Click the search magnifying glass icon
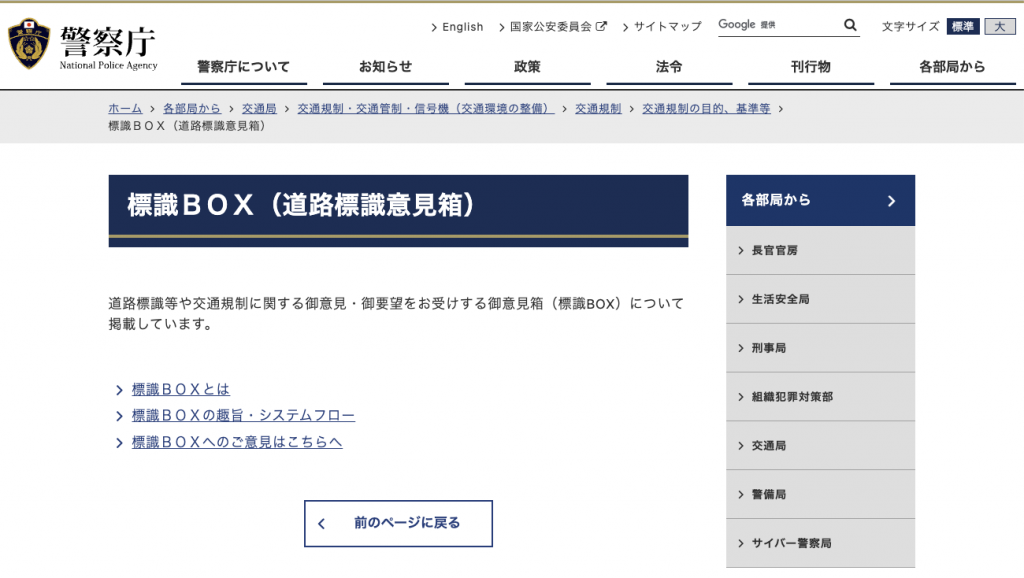 (850, 26)
